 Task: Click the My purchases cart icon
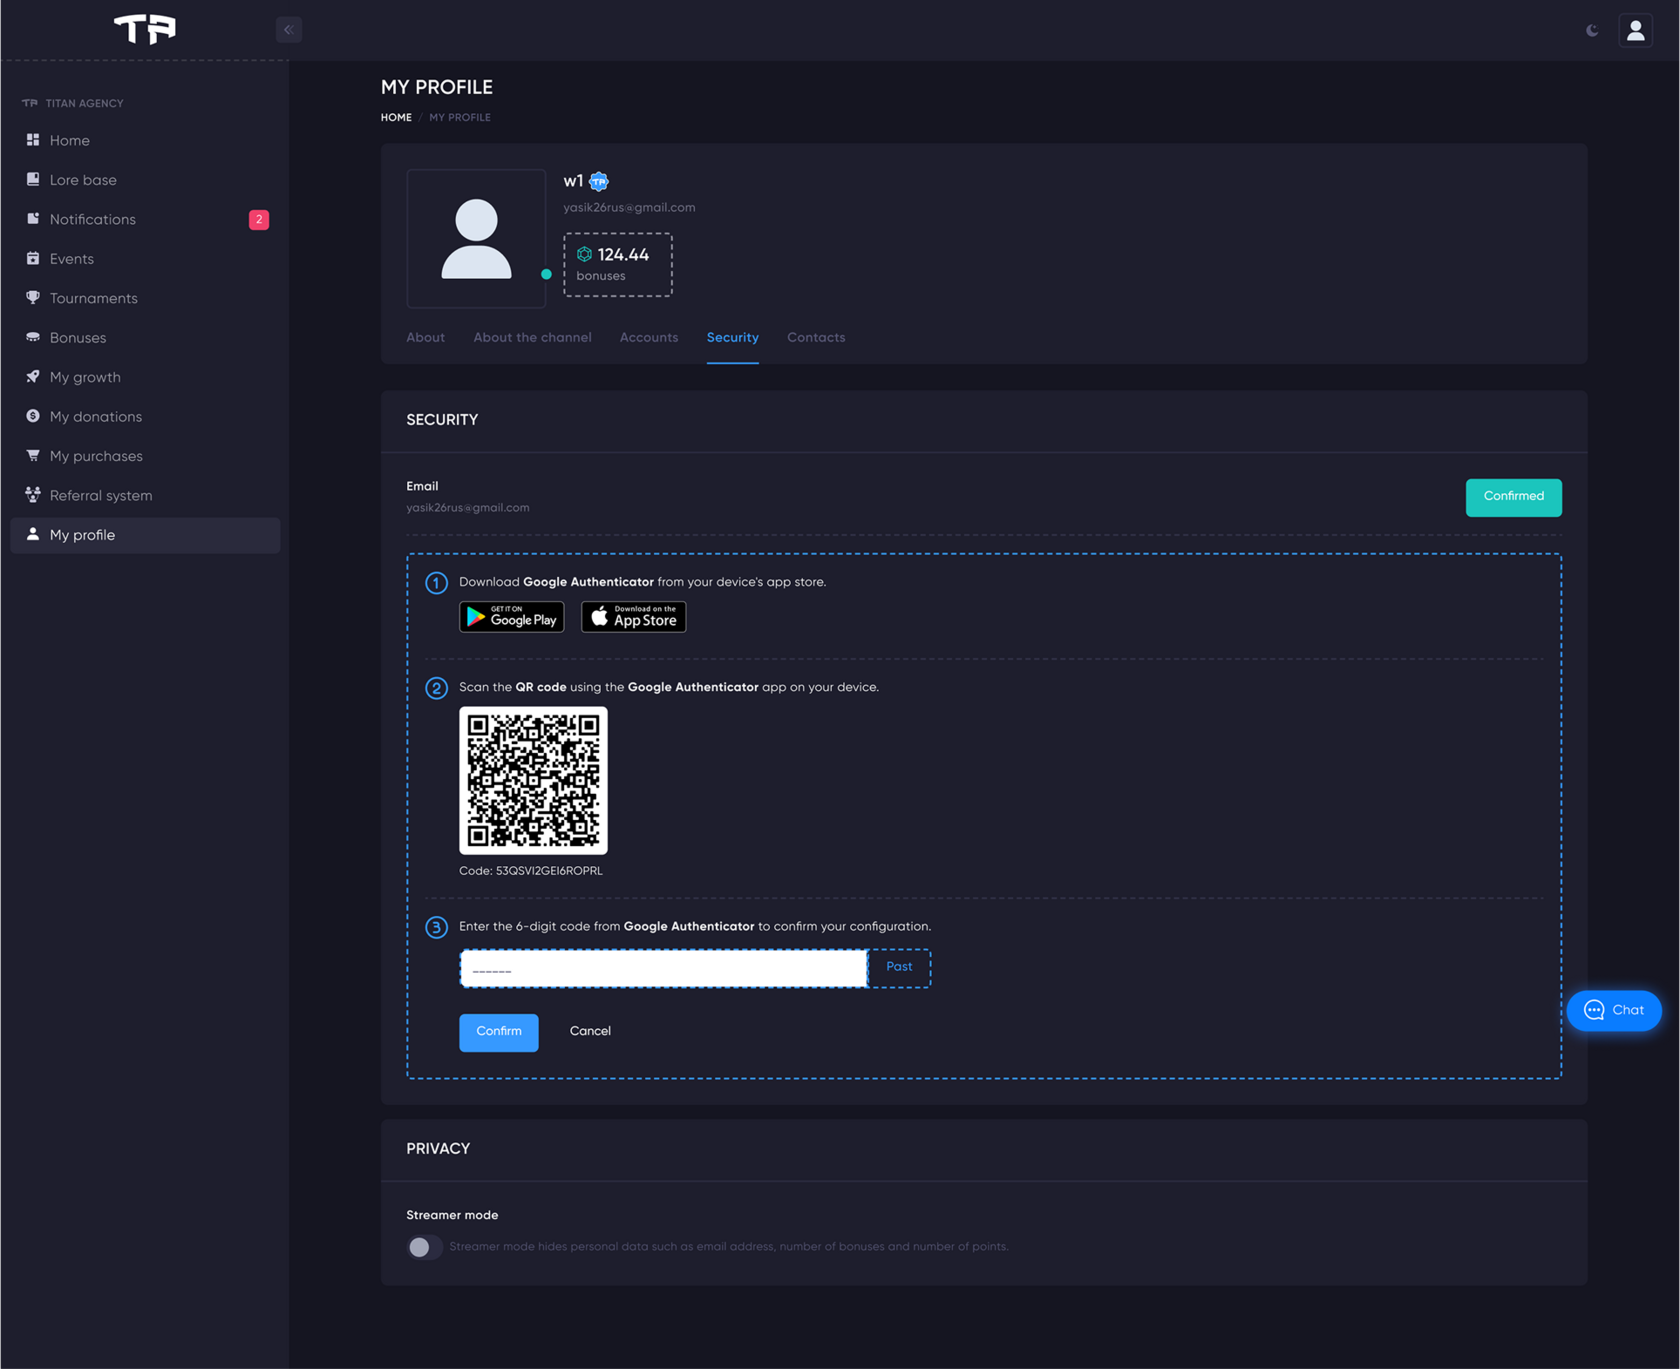(x=33, y=456)
